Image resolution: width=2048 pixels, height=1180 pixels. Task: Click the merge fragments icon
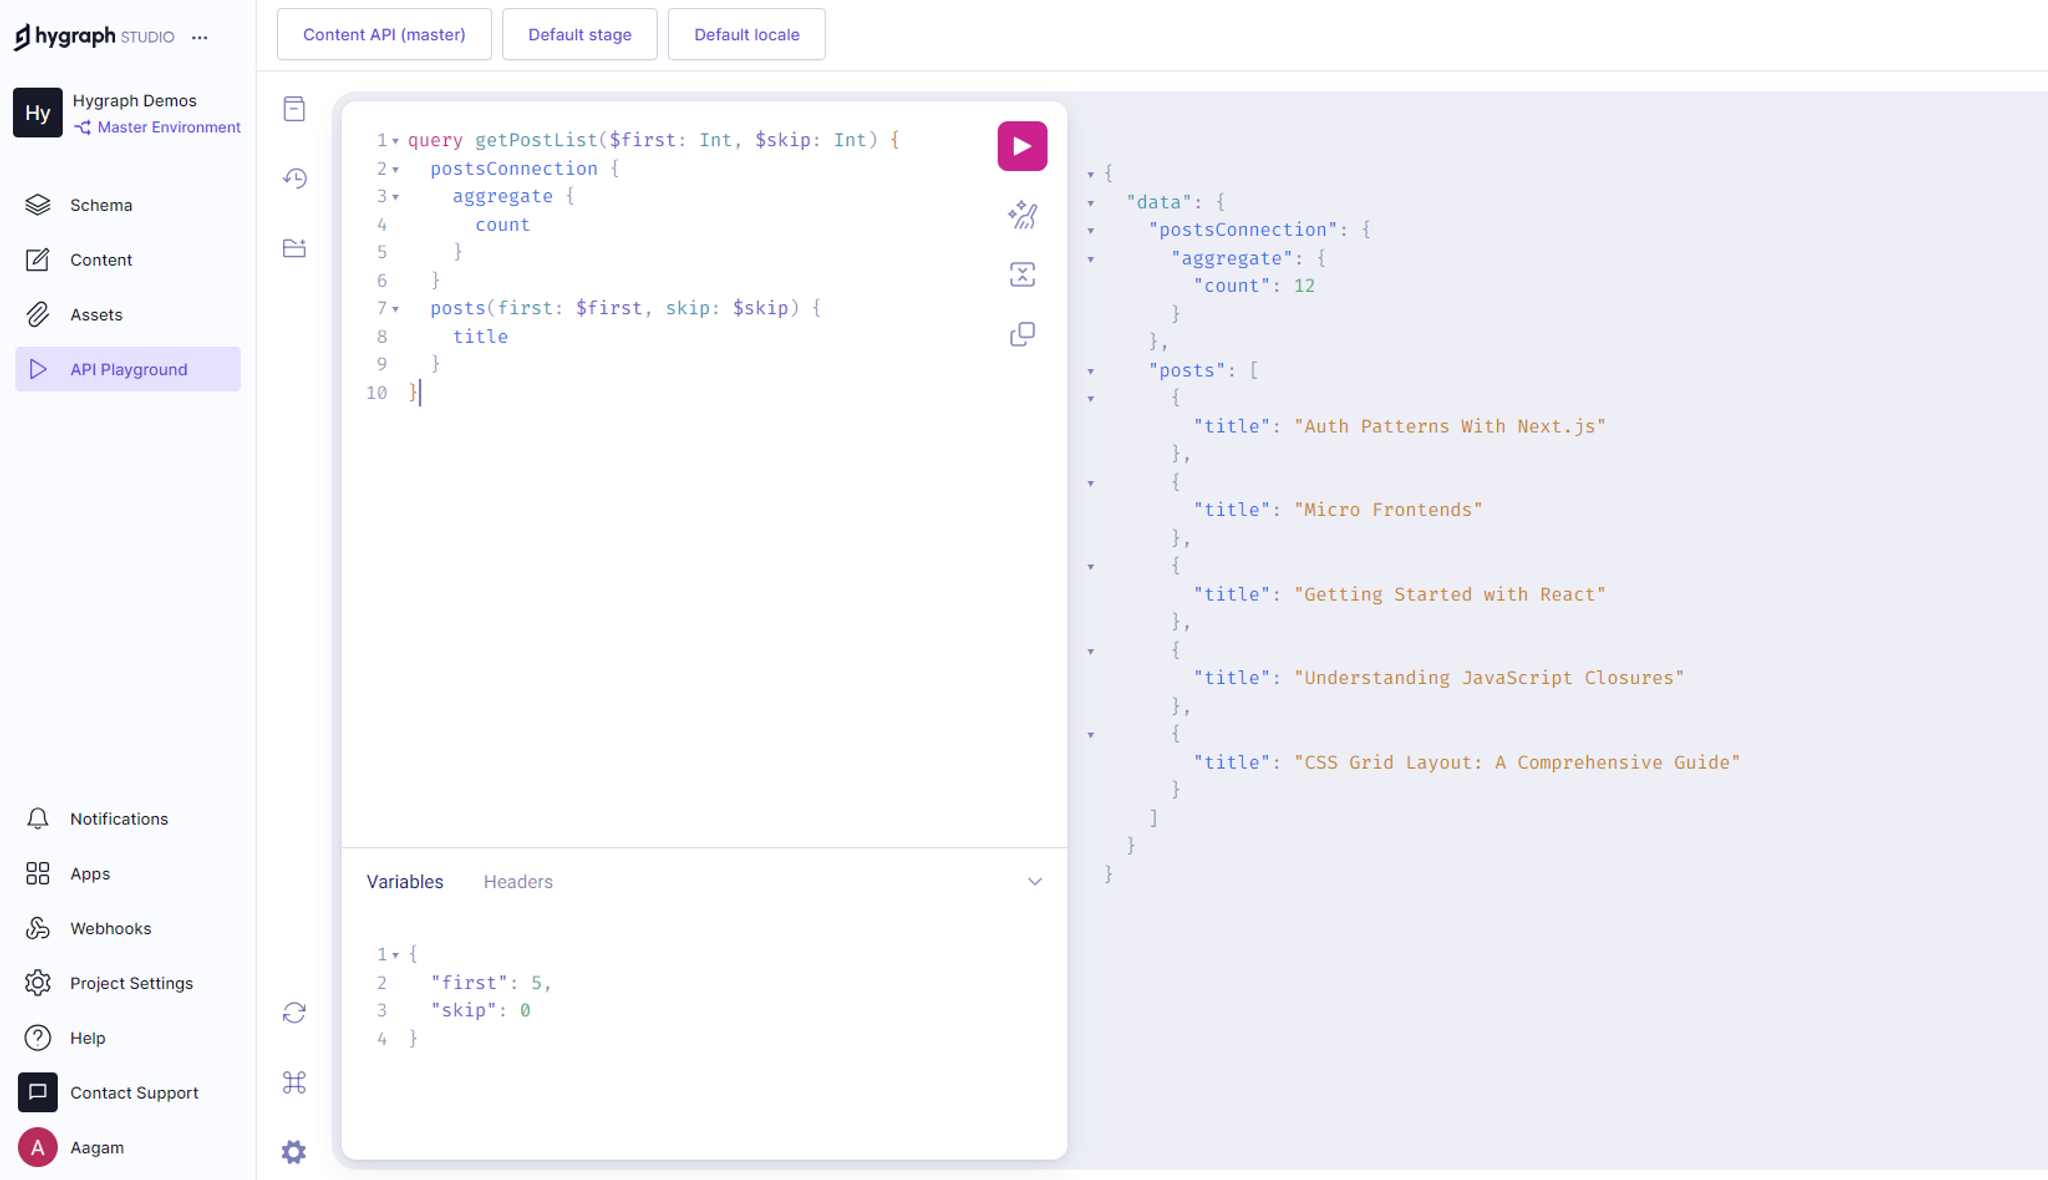click(x=1022, y=275)
